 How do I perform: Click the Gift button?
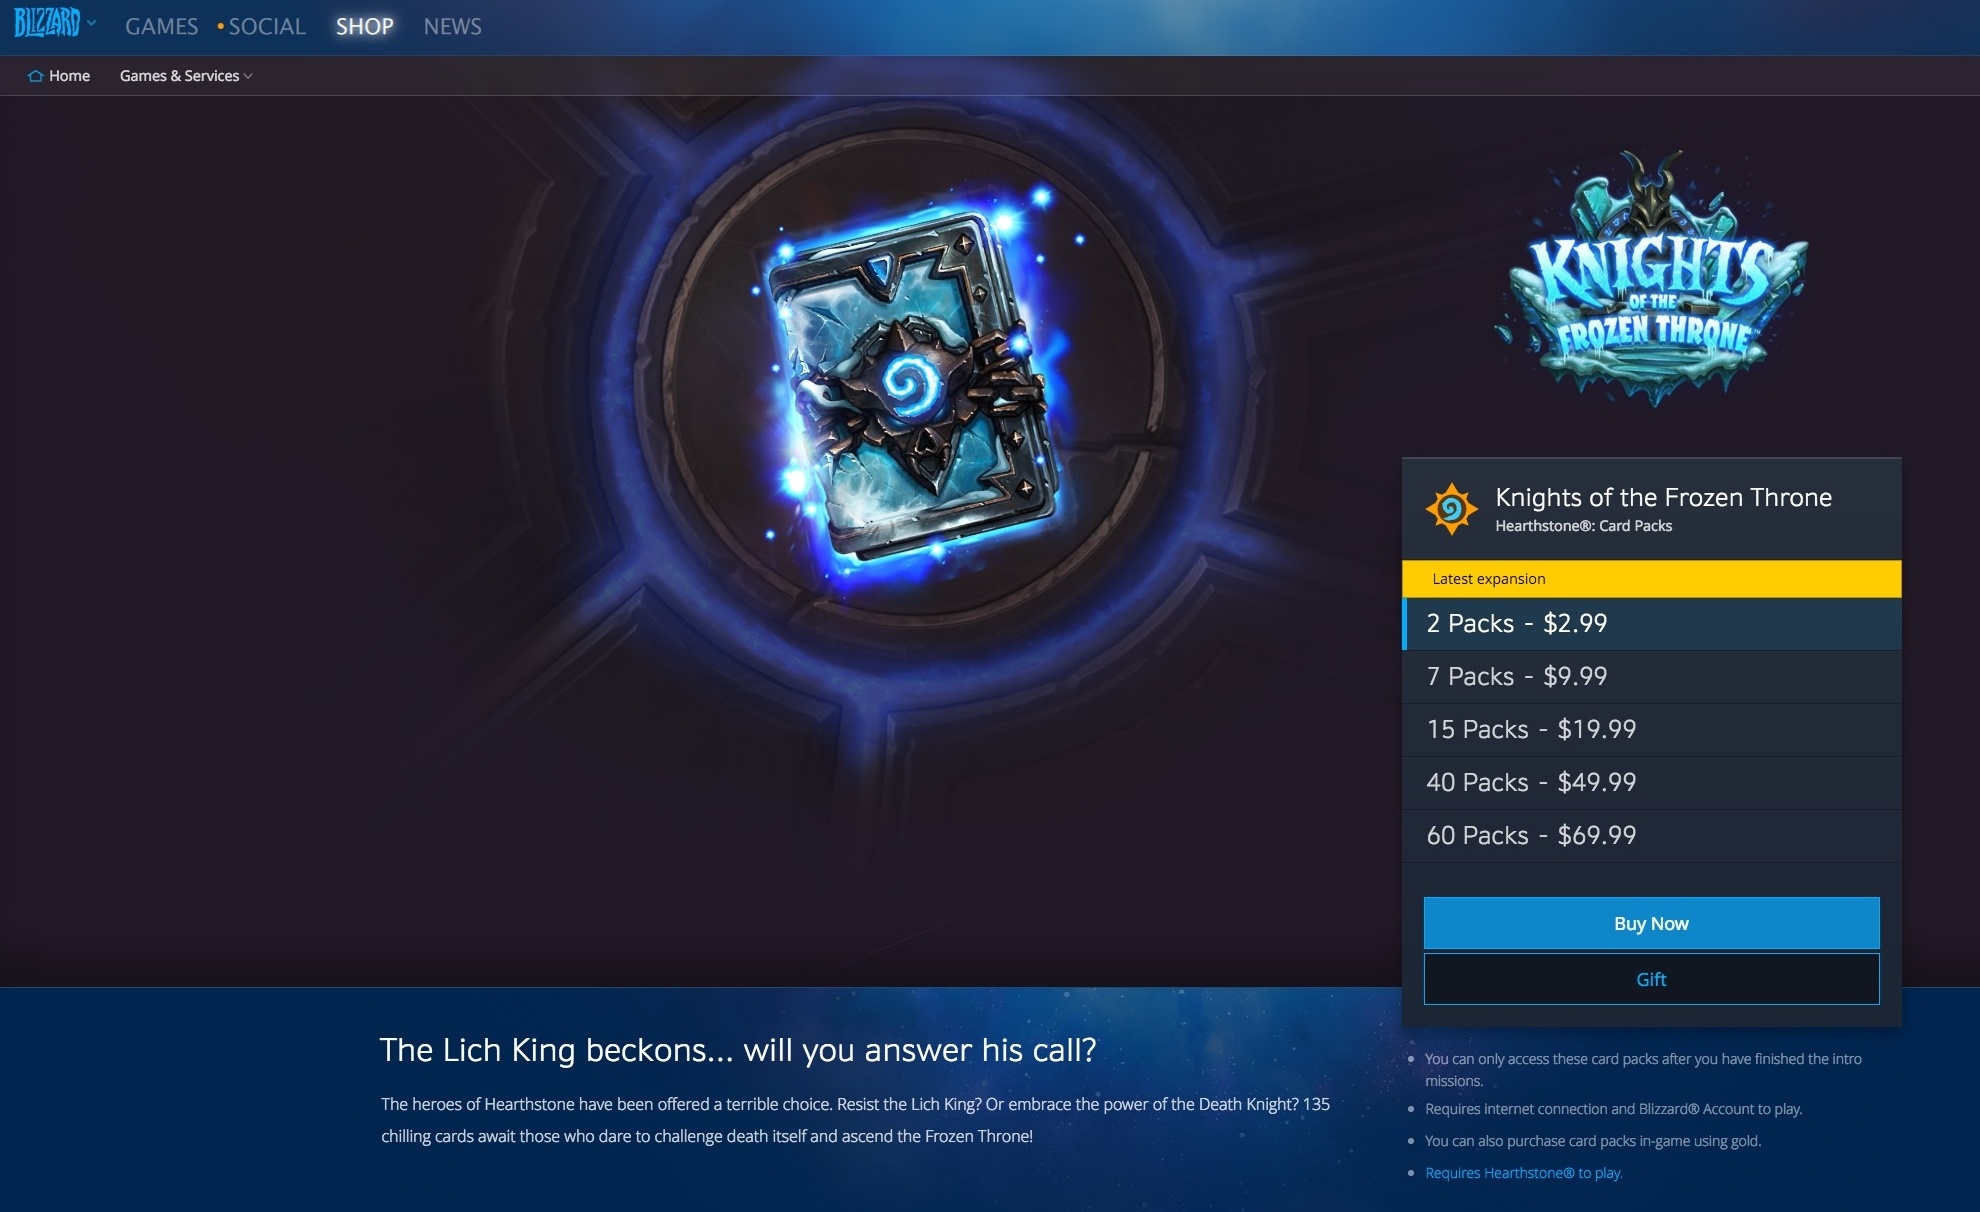click(x=1650, y=980)
